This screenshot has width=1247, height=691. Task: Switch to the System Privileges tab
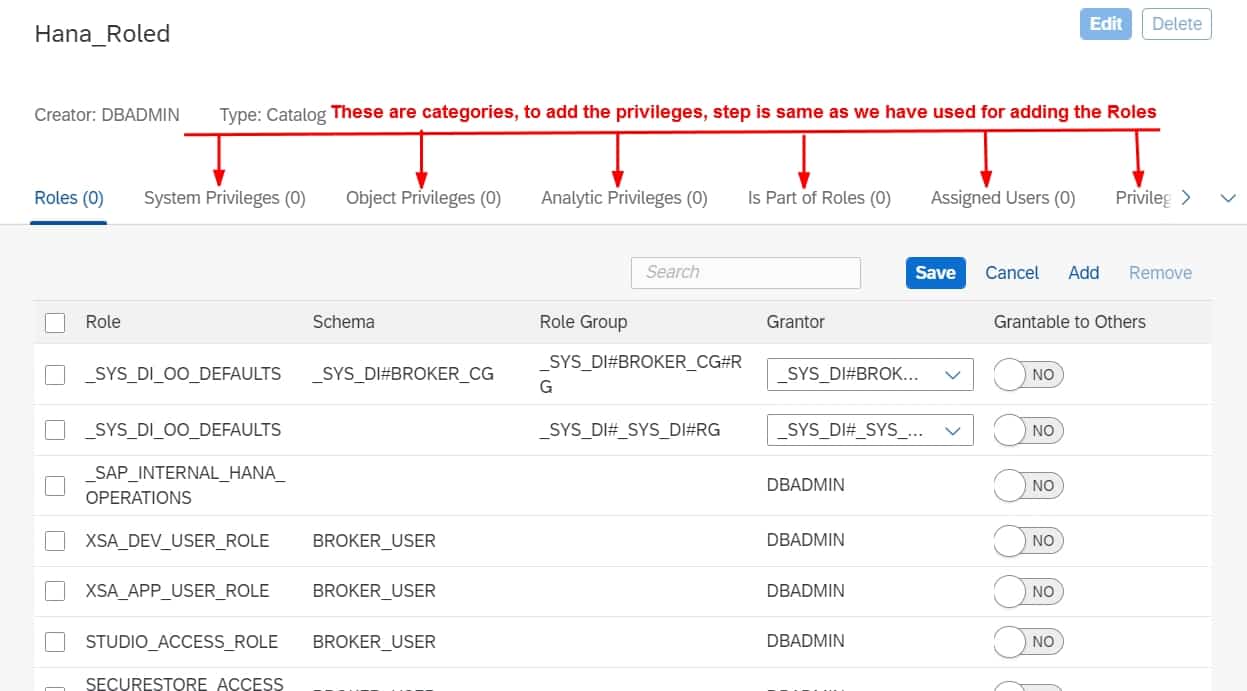pyautogui.click(x=224, y=197)
